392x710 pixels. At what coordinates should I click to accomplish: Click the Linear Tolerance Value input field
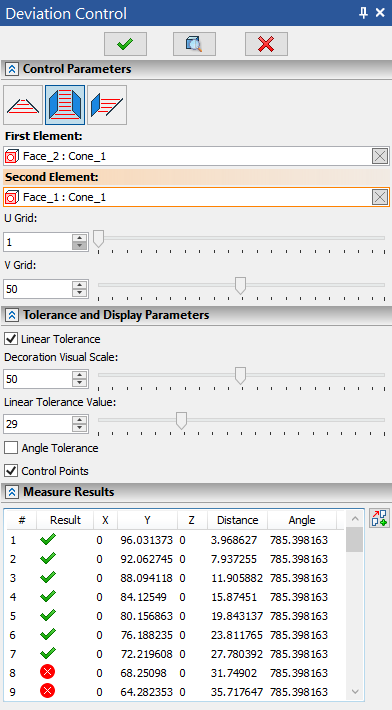coord(38,424)
